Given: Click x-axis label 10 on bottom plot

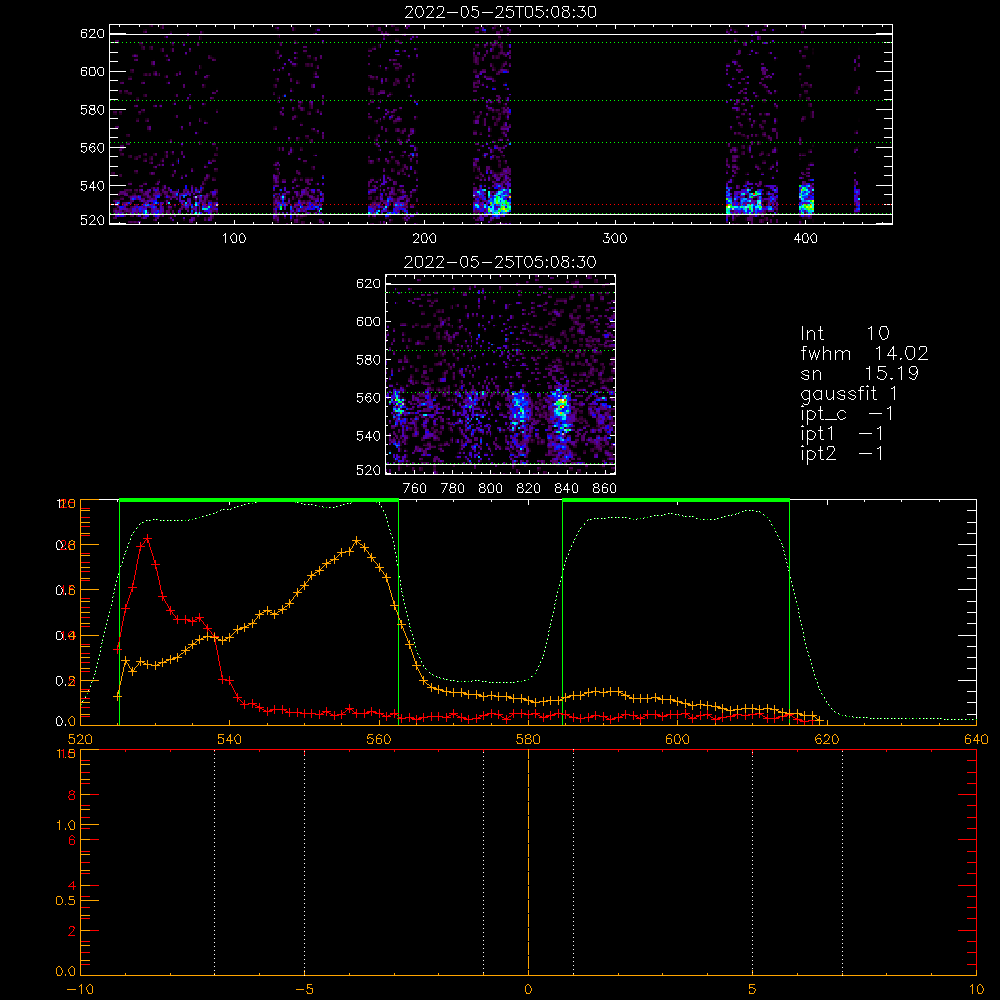Looking at the screenshot, I should coord(976,989).
